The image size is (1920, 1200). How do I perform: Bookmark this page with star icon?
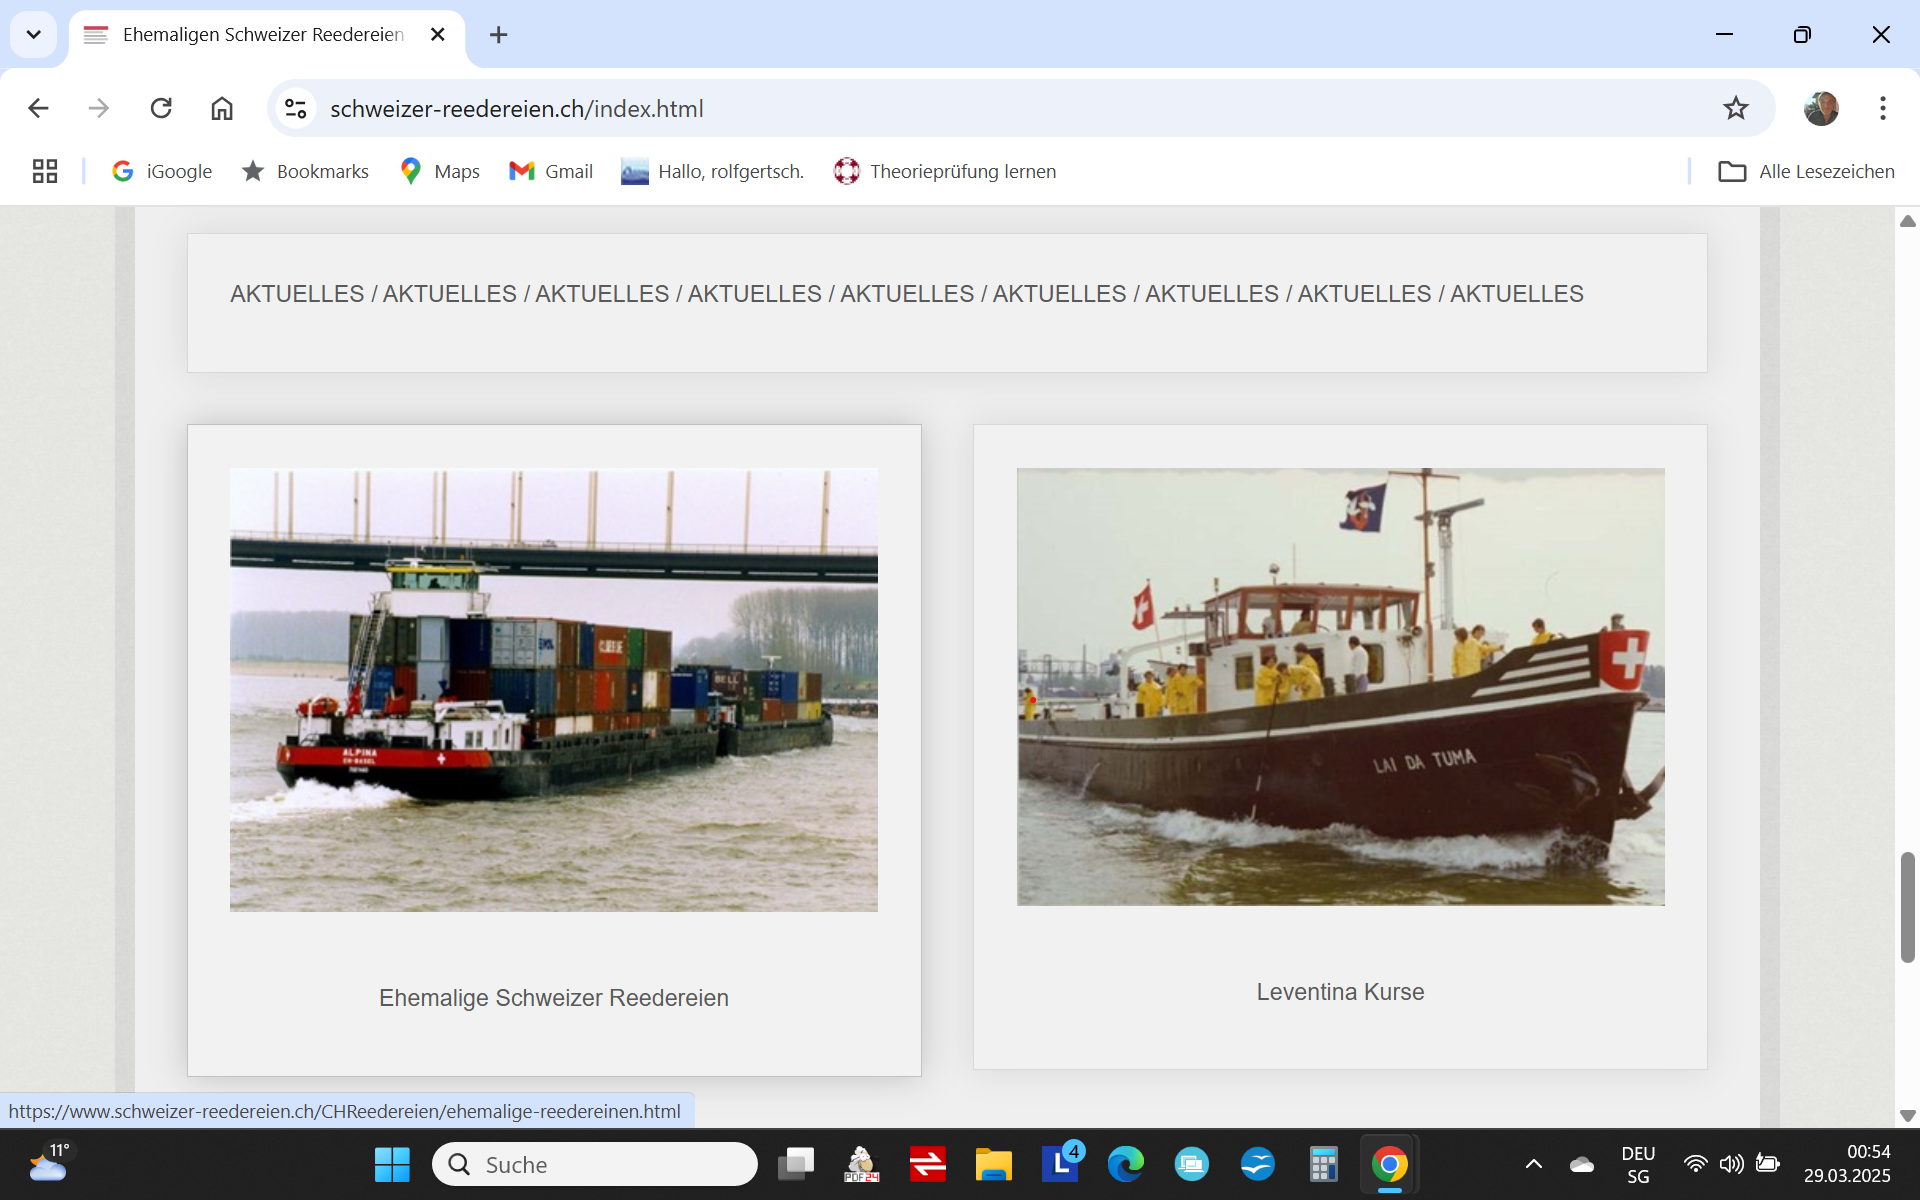[1735, 108]
